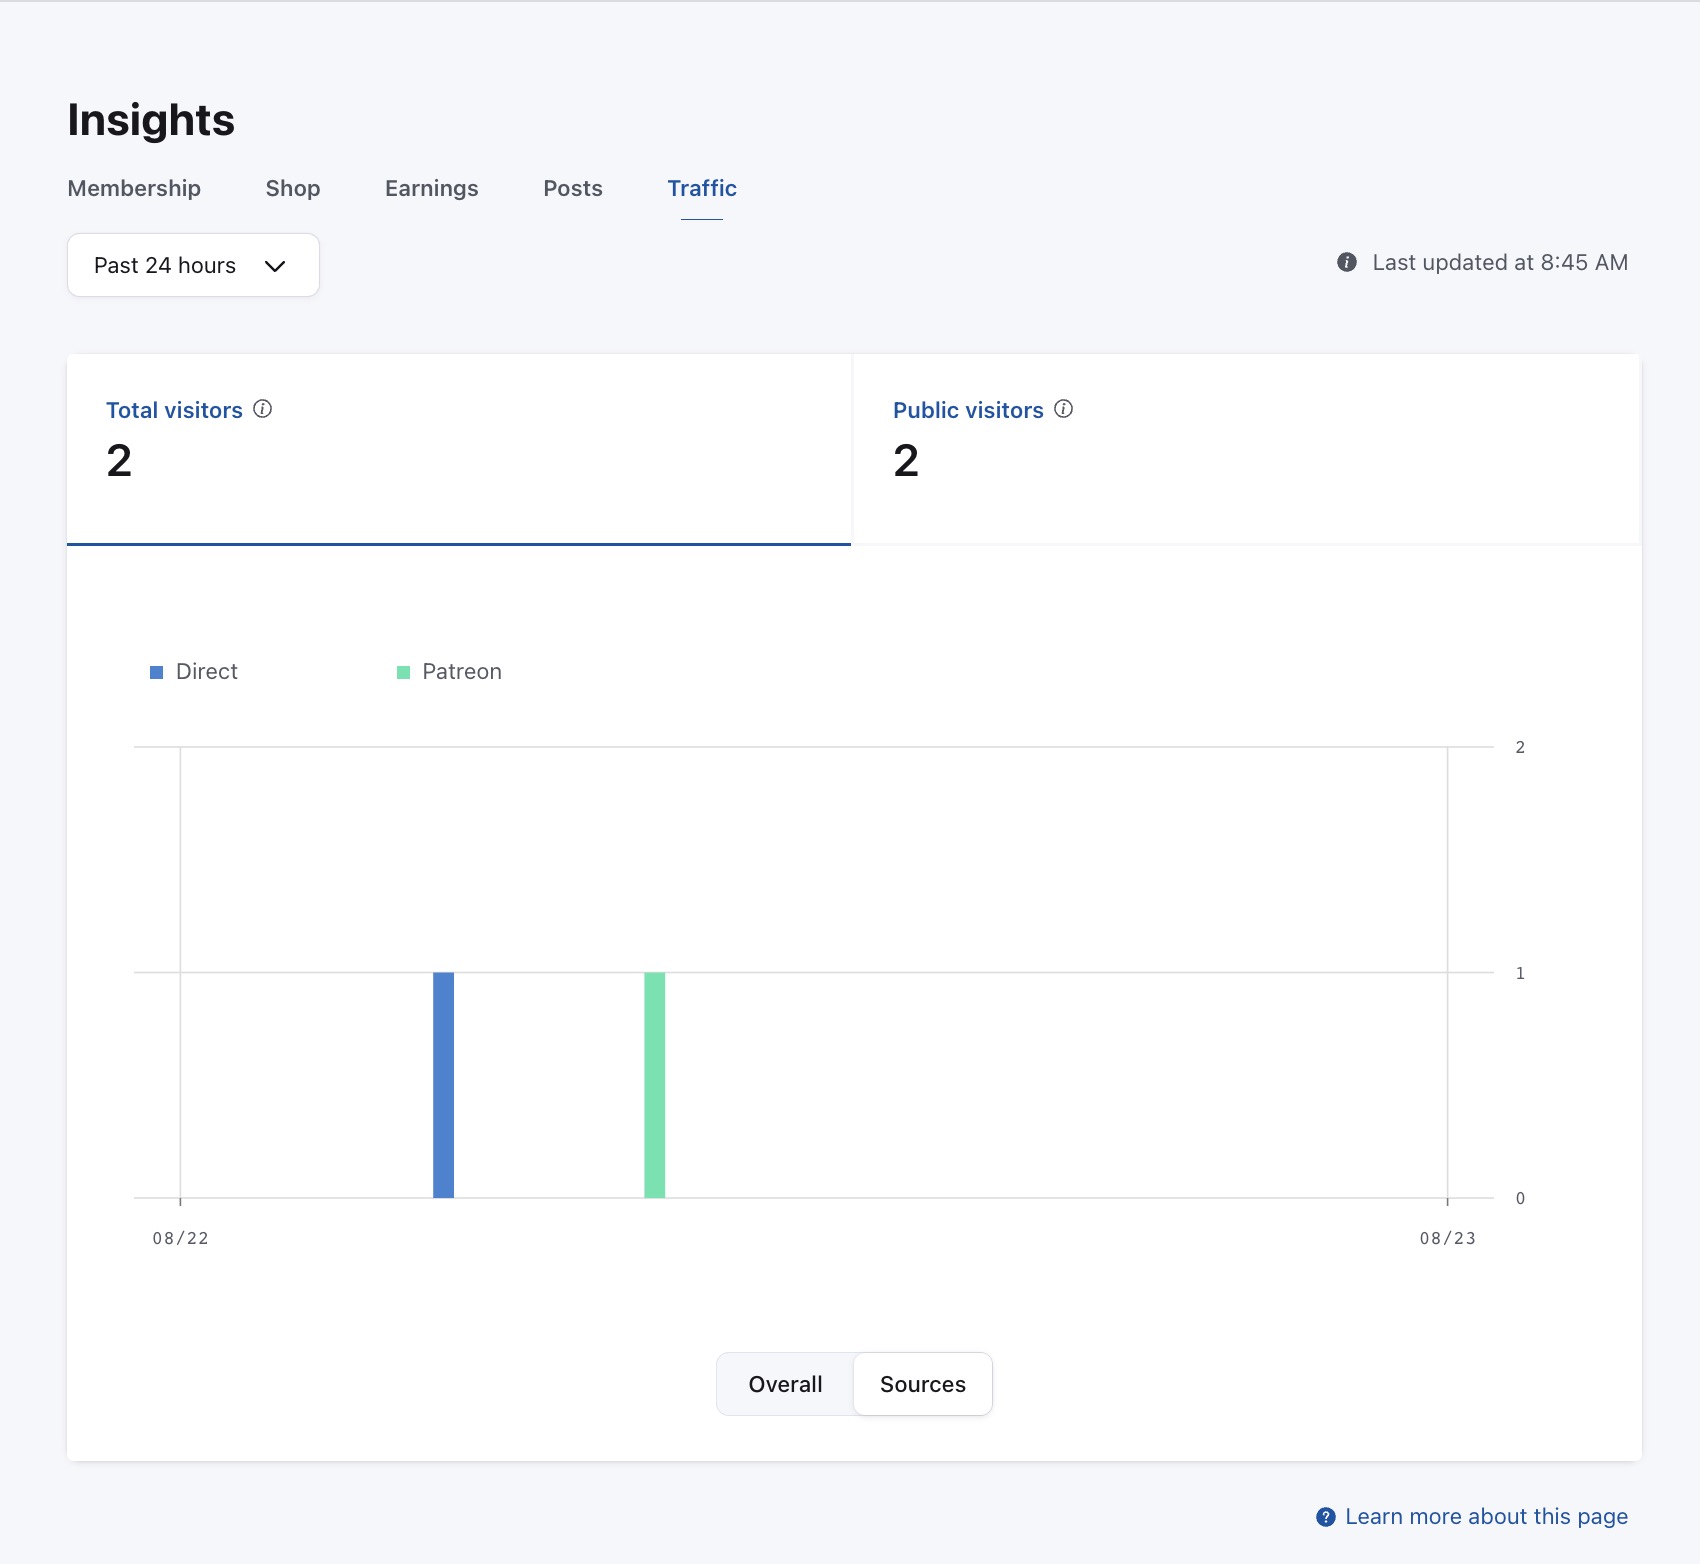This screenshot has width=1700, height=1564.
Task: Click the info icon next to Total visitors
Action: (x=262, y=409)
